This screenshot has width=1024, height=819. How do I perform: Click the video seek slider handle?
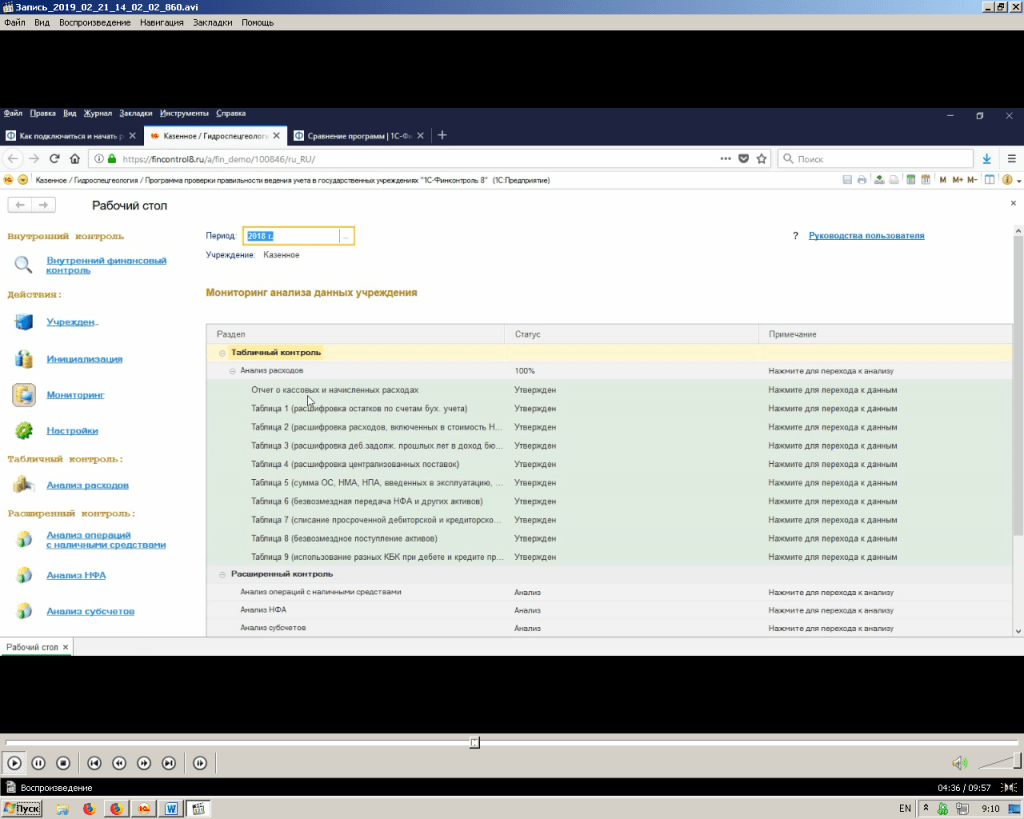(475, 742)
